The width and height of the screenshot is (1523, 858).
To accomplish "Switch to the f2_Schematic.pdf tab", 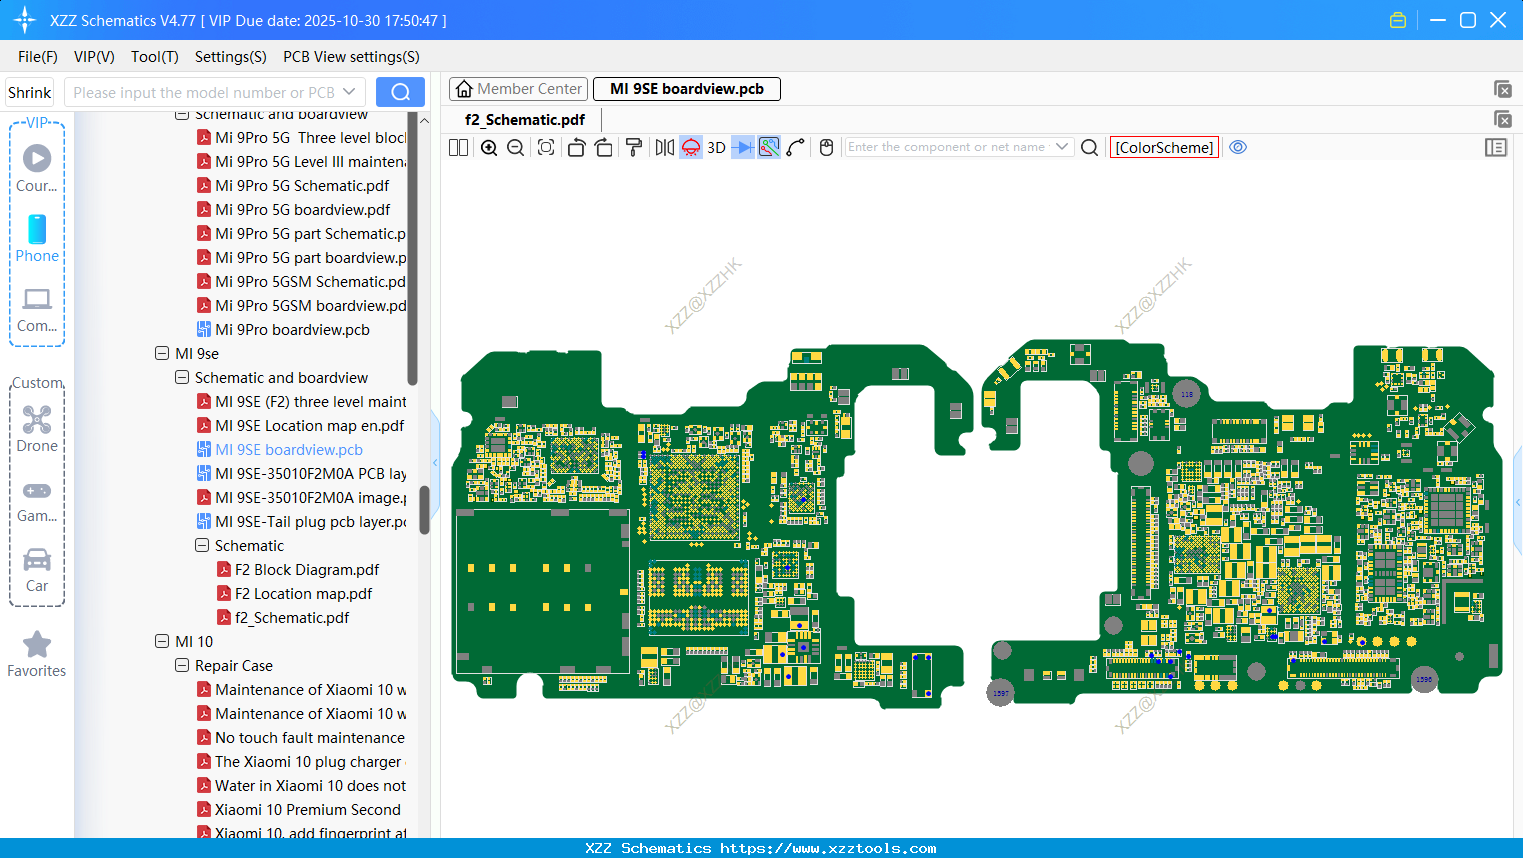I will point(525,120).
